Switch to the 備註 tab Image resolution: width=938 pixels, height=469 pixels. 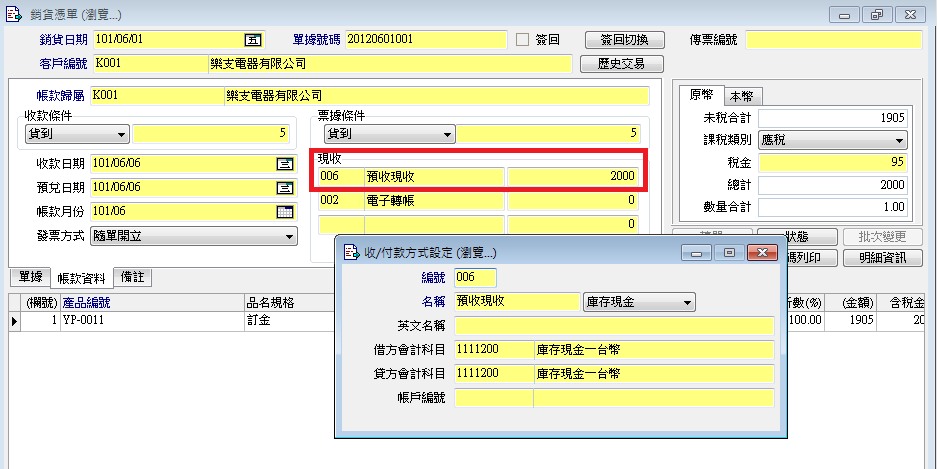(x=132, y=277)
